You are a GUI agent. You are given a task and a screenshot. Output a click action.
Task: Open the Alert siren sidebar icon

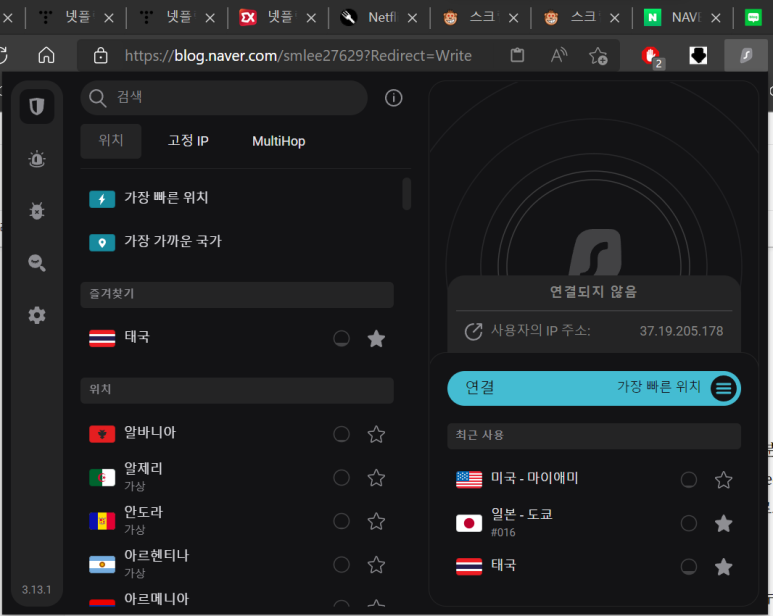37,159
